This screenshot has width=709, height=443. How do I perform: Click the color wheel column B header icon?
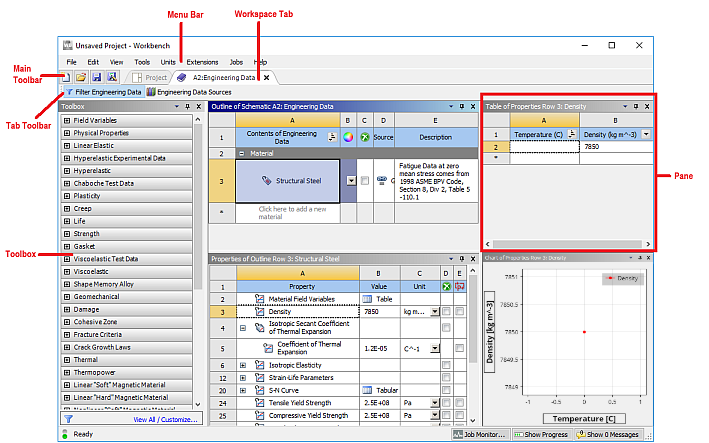tap(348, 137)
